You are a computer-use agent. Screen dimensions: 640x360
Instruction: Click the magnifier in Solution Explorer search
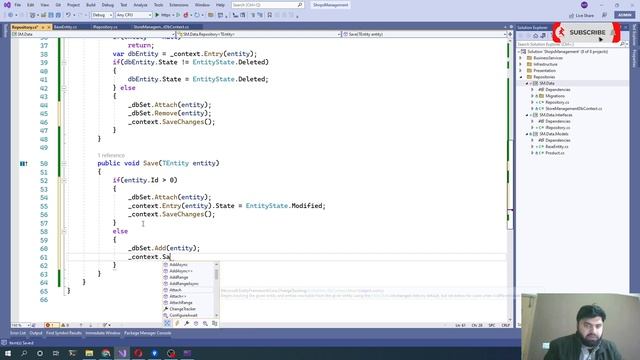click(622, 44)
